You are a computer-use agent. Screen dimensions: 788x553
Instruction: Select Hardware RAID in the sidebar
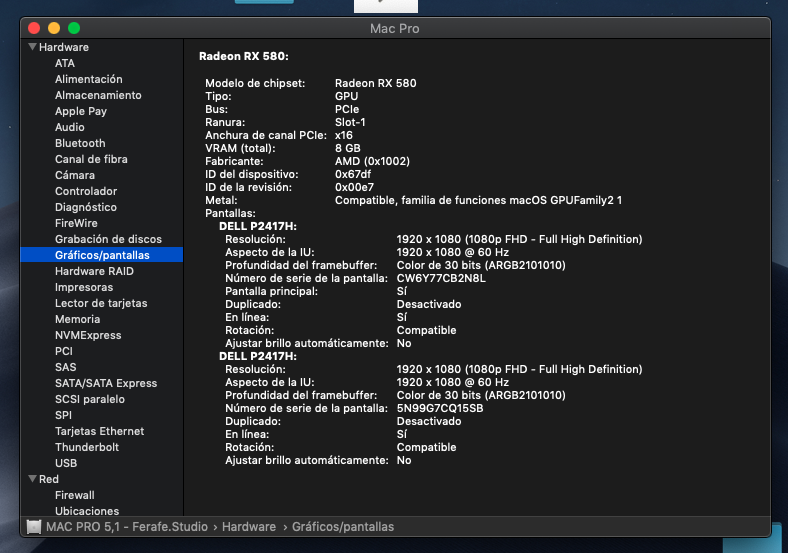(94, 271)
